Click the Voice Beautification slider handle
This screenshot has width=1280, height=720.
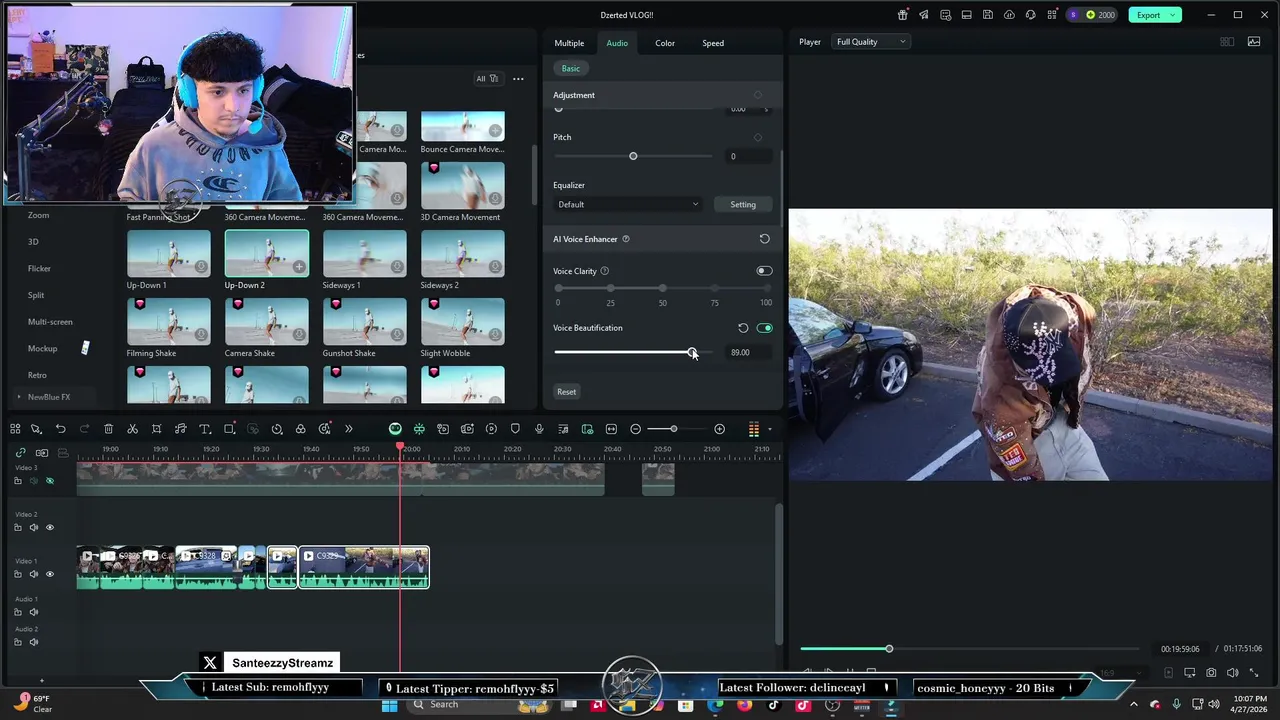click(692, 352)
